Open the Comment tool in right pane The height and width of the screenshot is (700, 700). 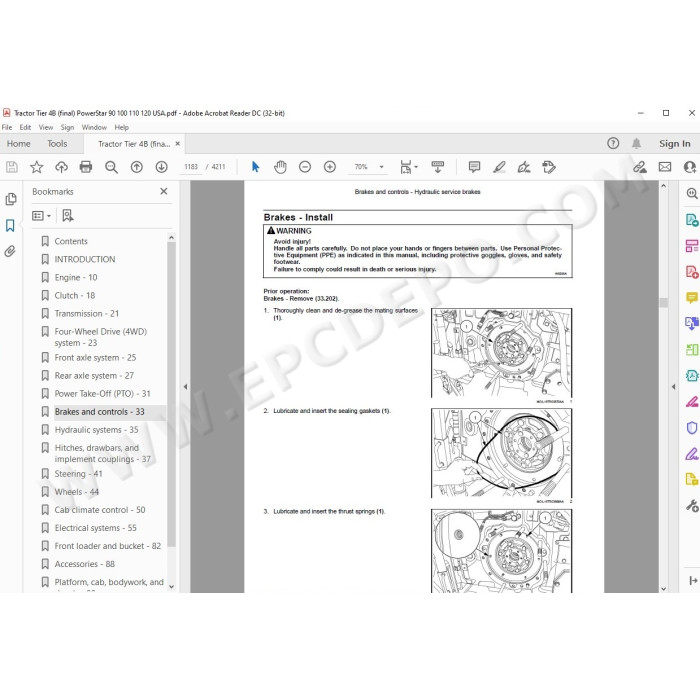pos(692,298)
